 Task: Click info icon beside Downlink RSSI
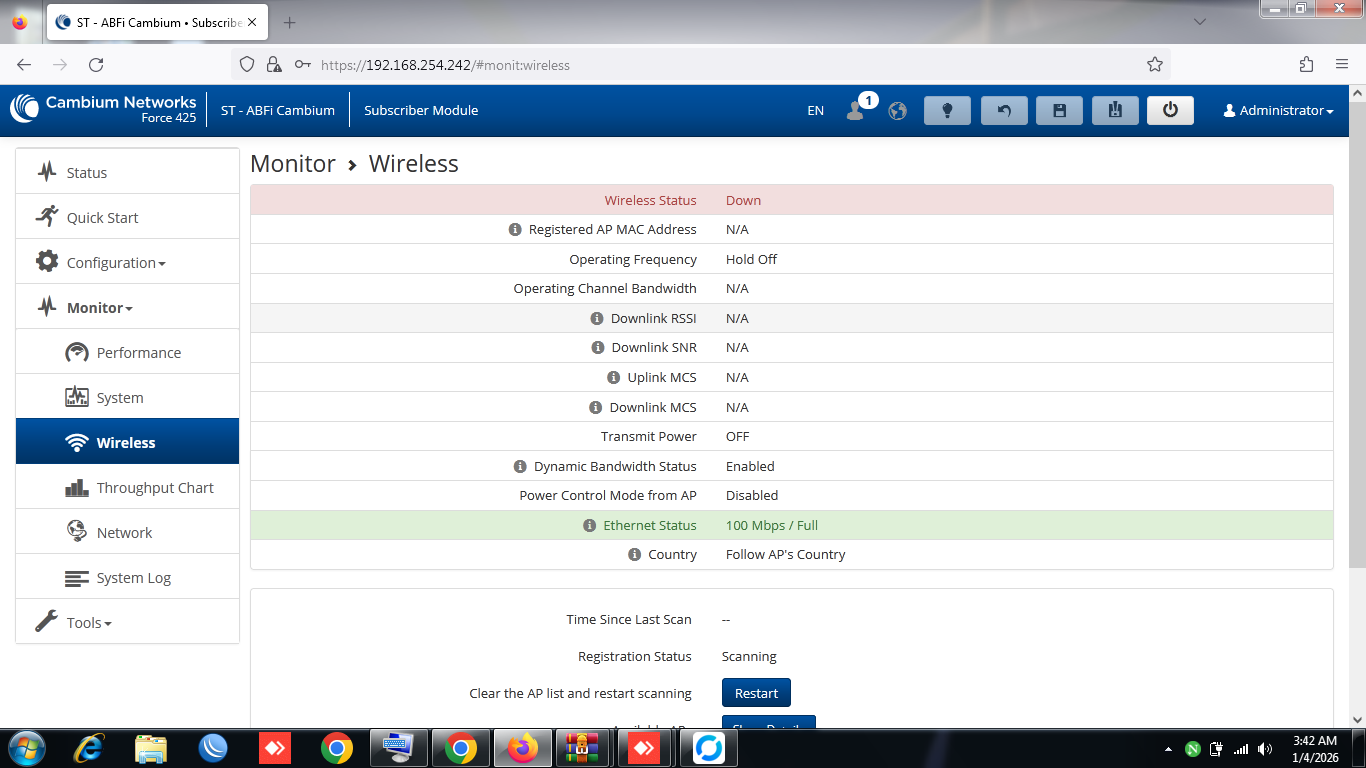598,318
